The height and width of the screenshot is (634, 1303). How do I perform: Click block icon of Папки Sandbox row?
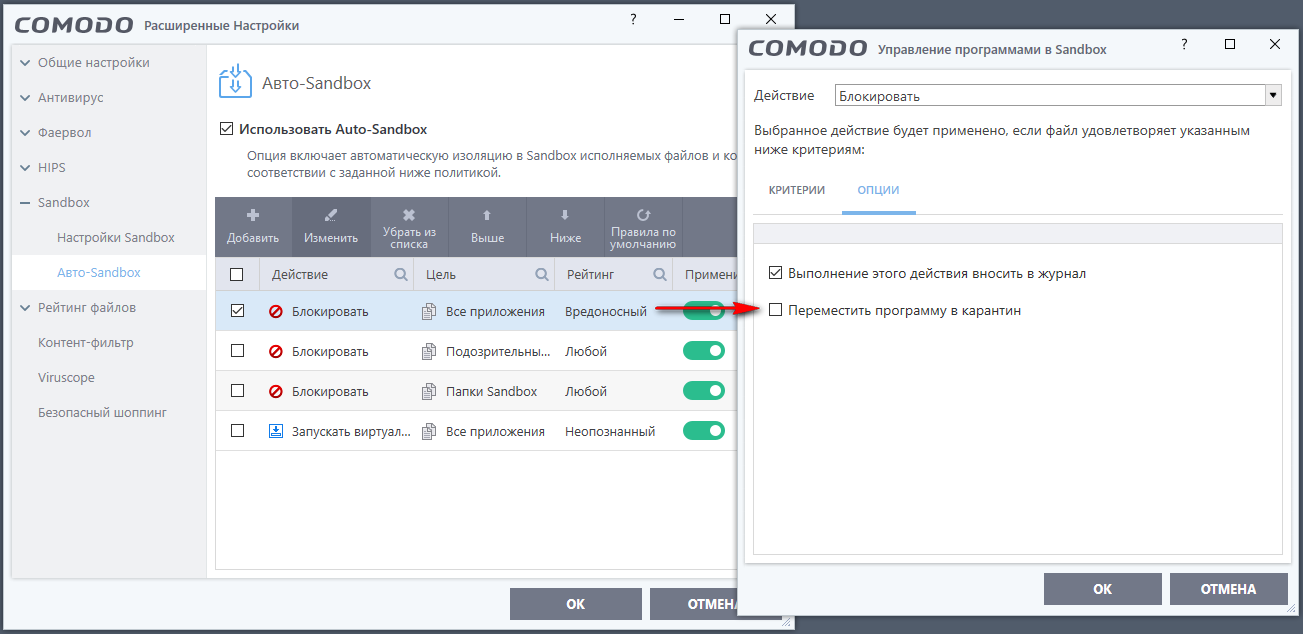(x=276, y=392)
